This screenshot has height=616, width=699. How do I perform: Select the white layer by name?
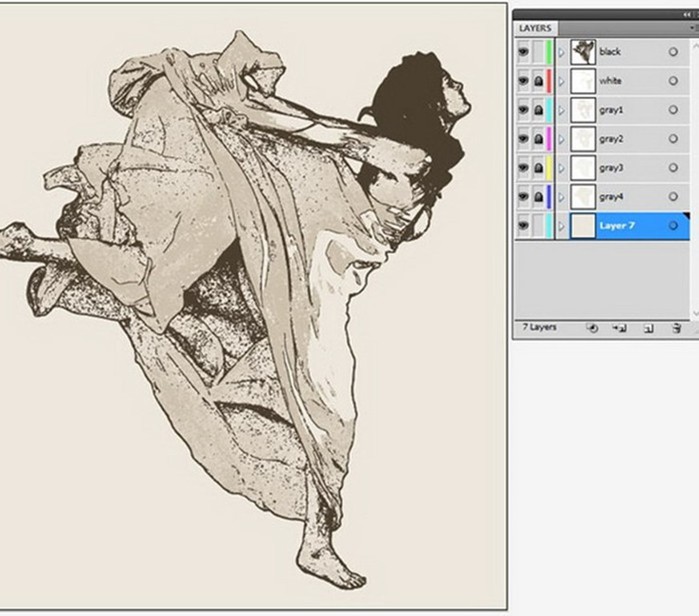coord(610,81)
